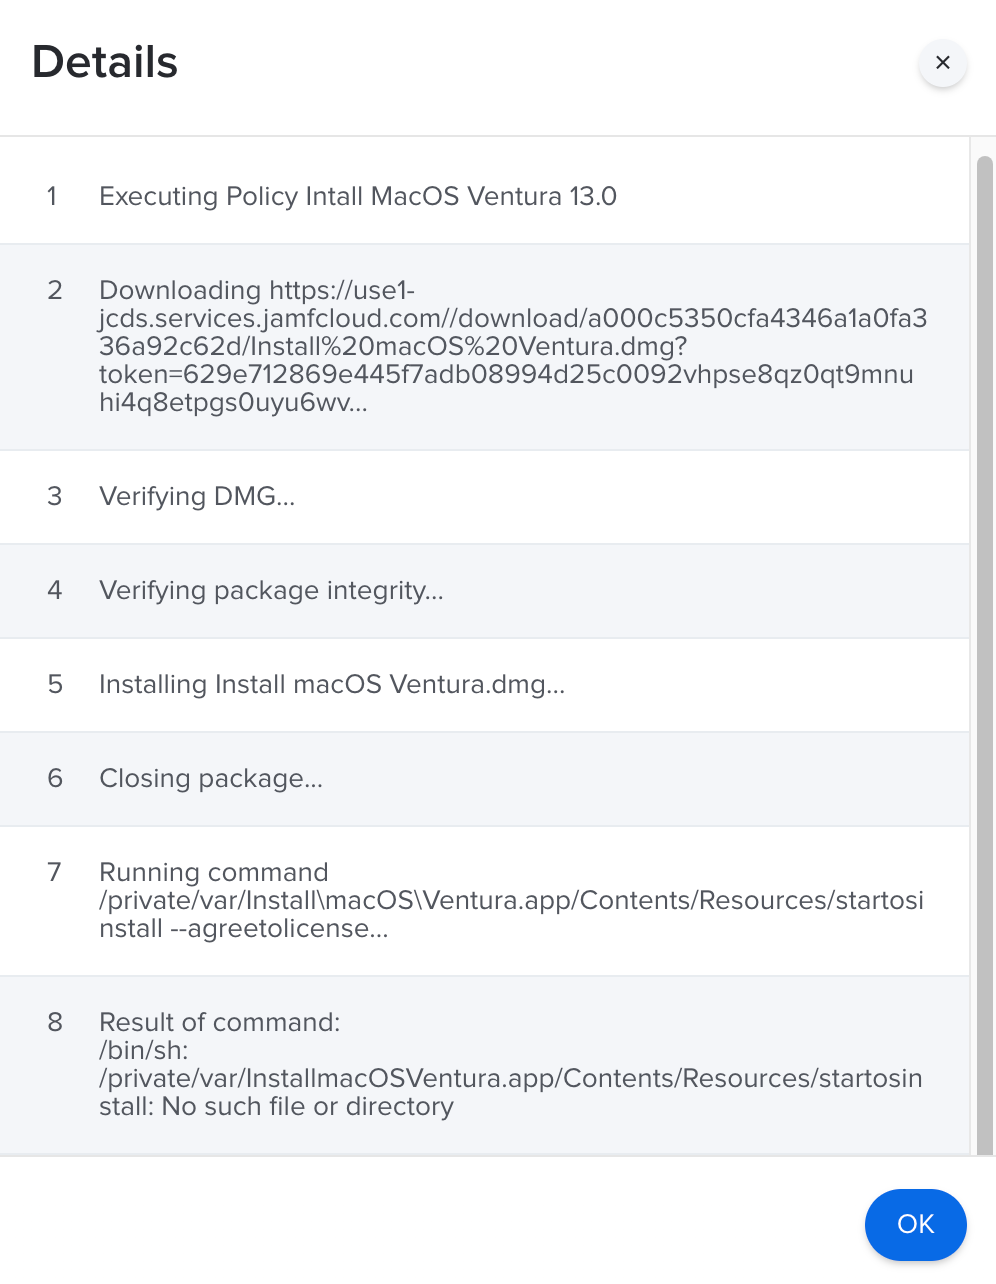
Task: Select log row 1 Executing Policy text
Action: click(358, 196)
